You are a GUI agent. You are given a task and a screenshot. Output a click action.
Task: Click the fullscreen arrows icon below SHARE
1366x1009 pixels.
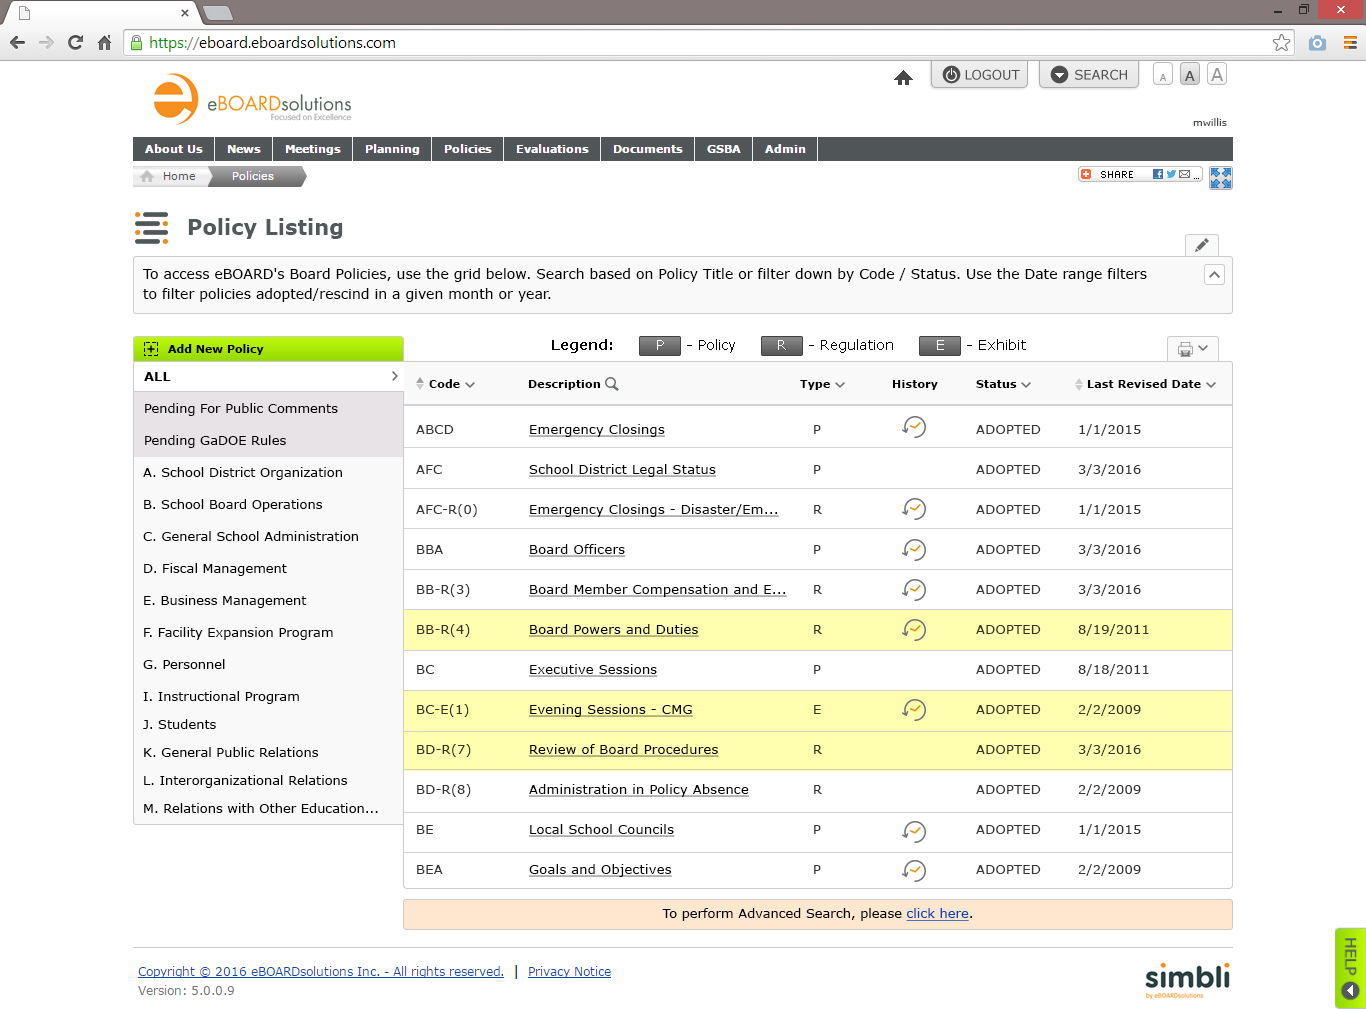[1220, 178]
